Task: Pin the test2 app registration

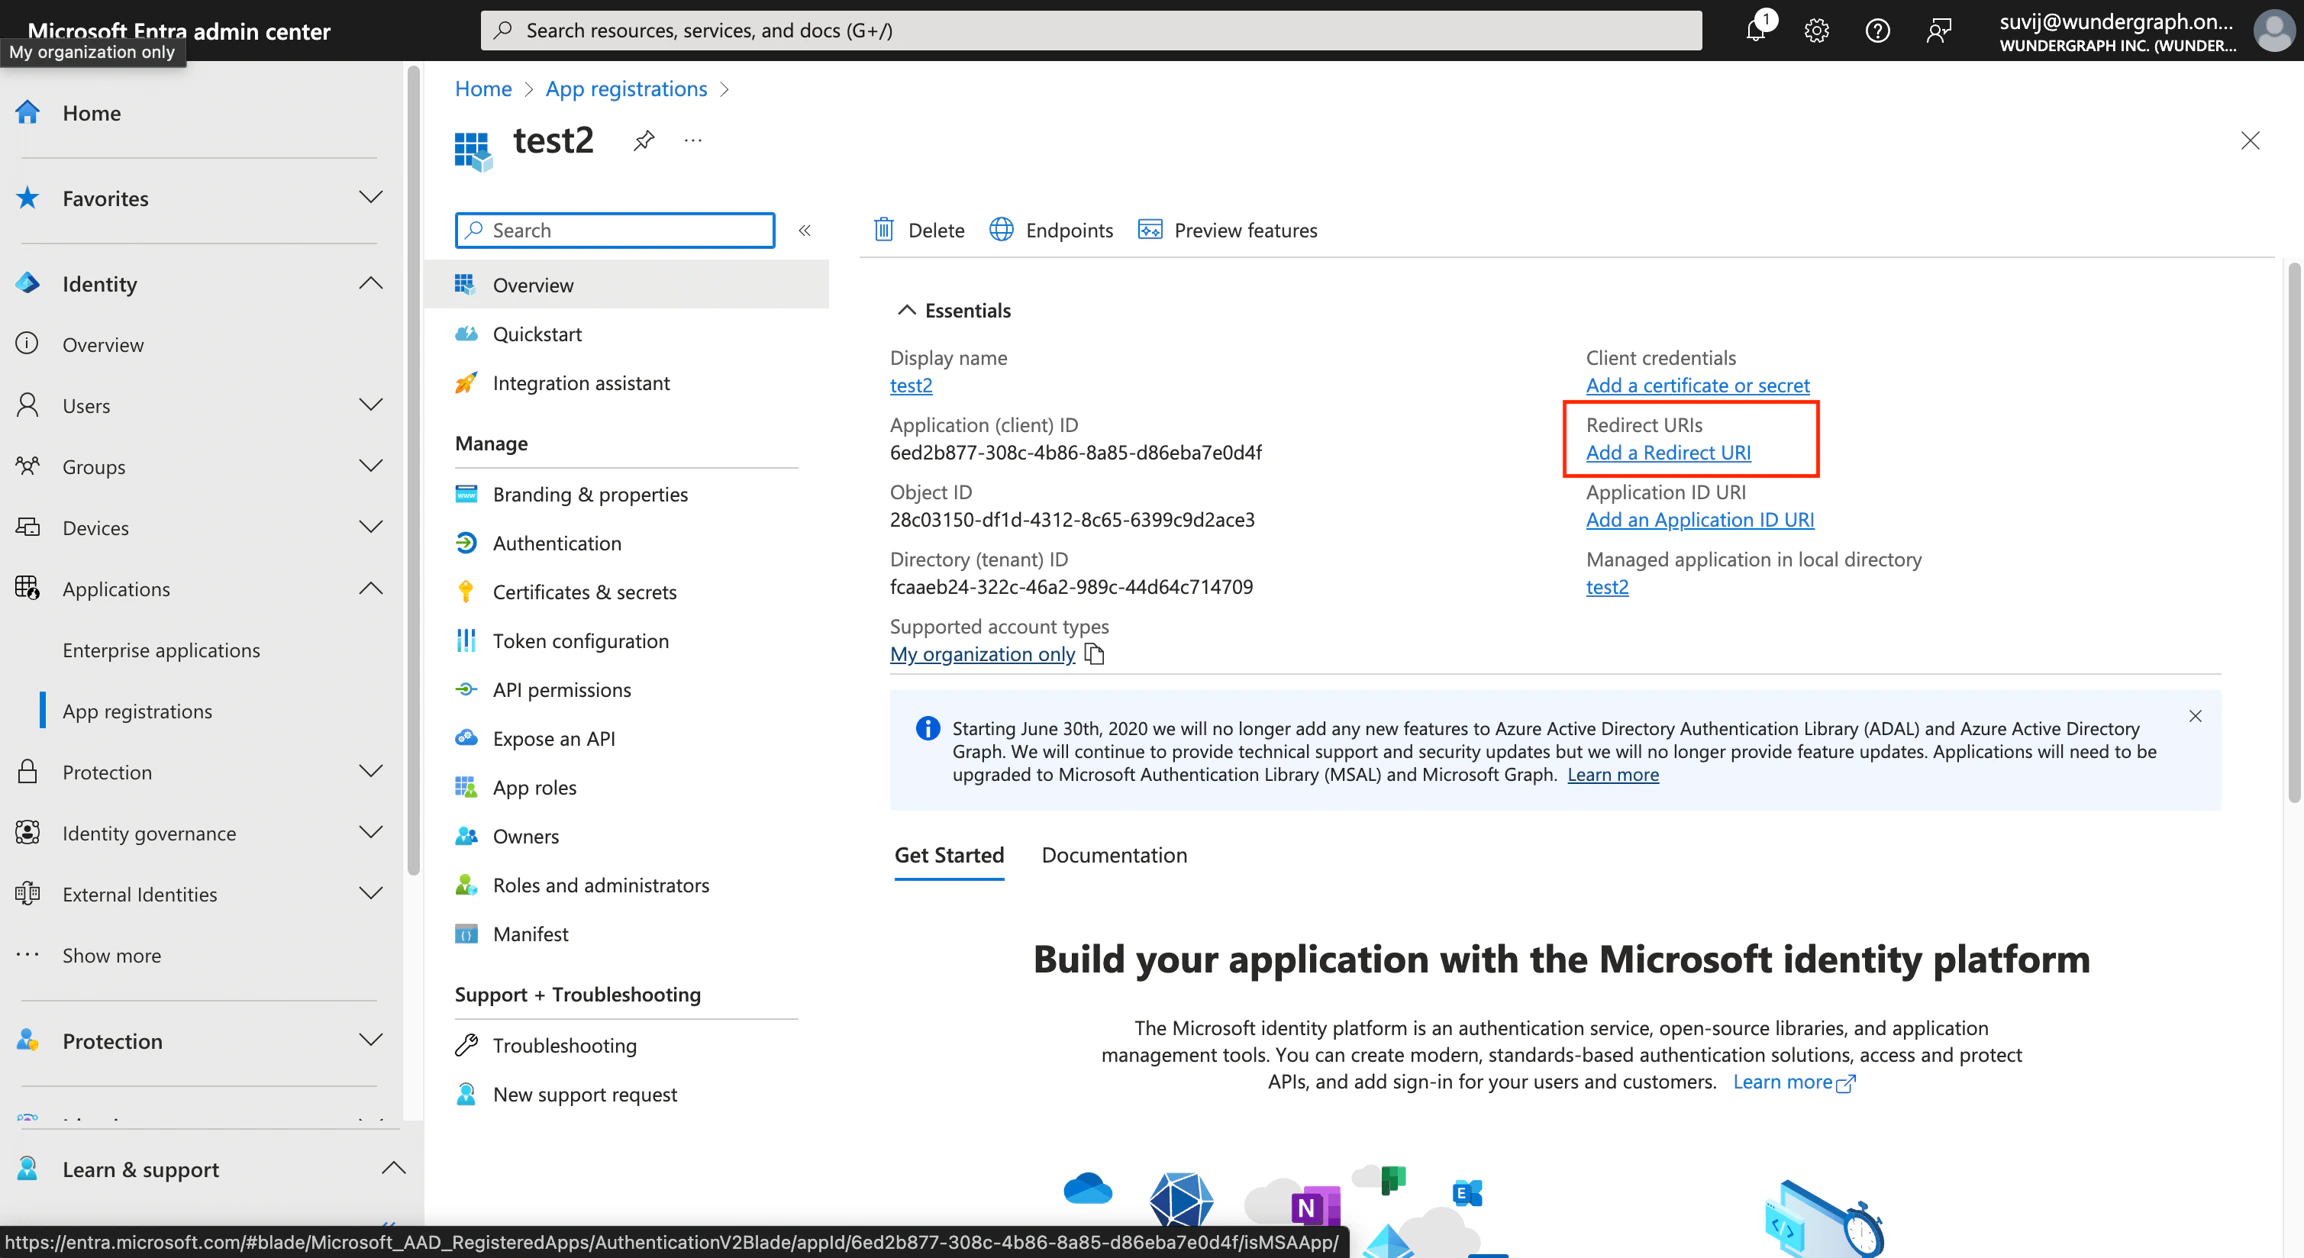Action: [x=643, y=140]
